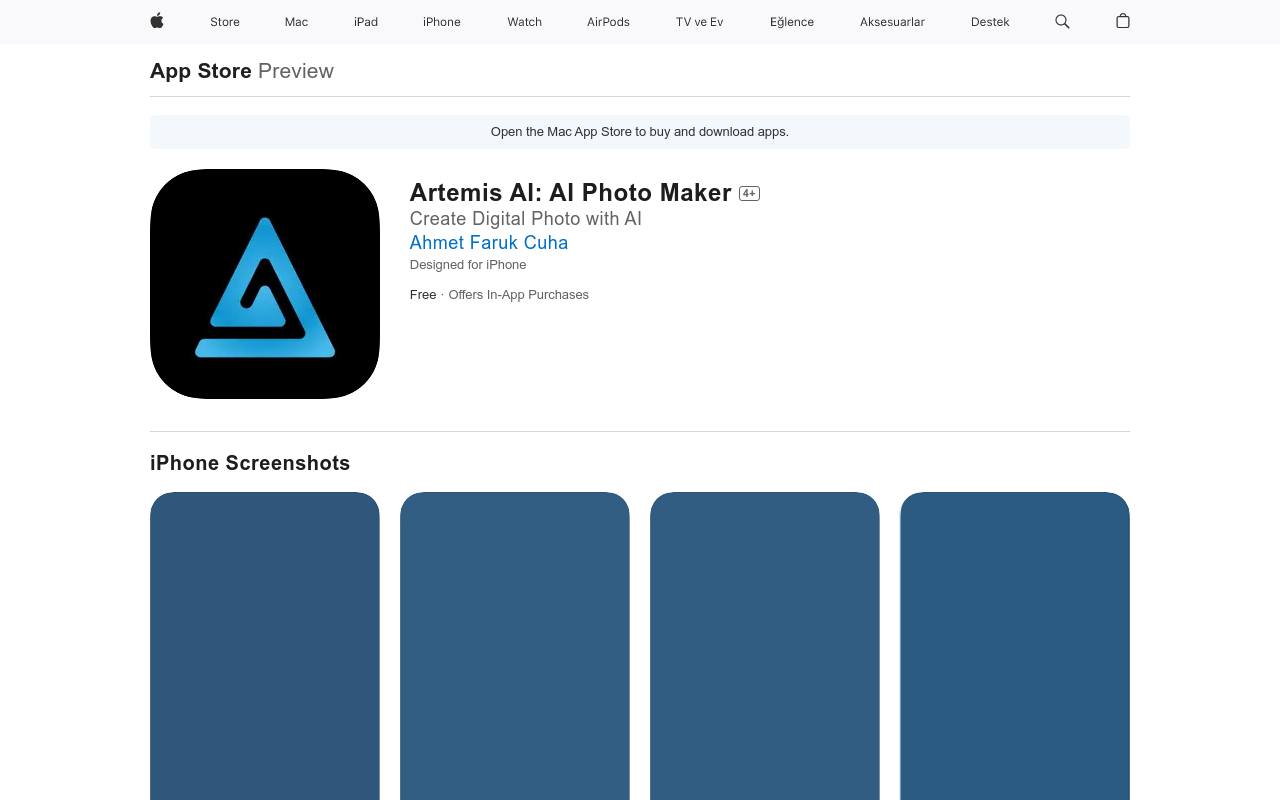Click the Preview label beside App Store

tap(296, 71)
